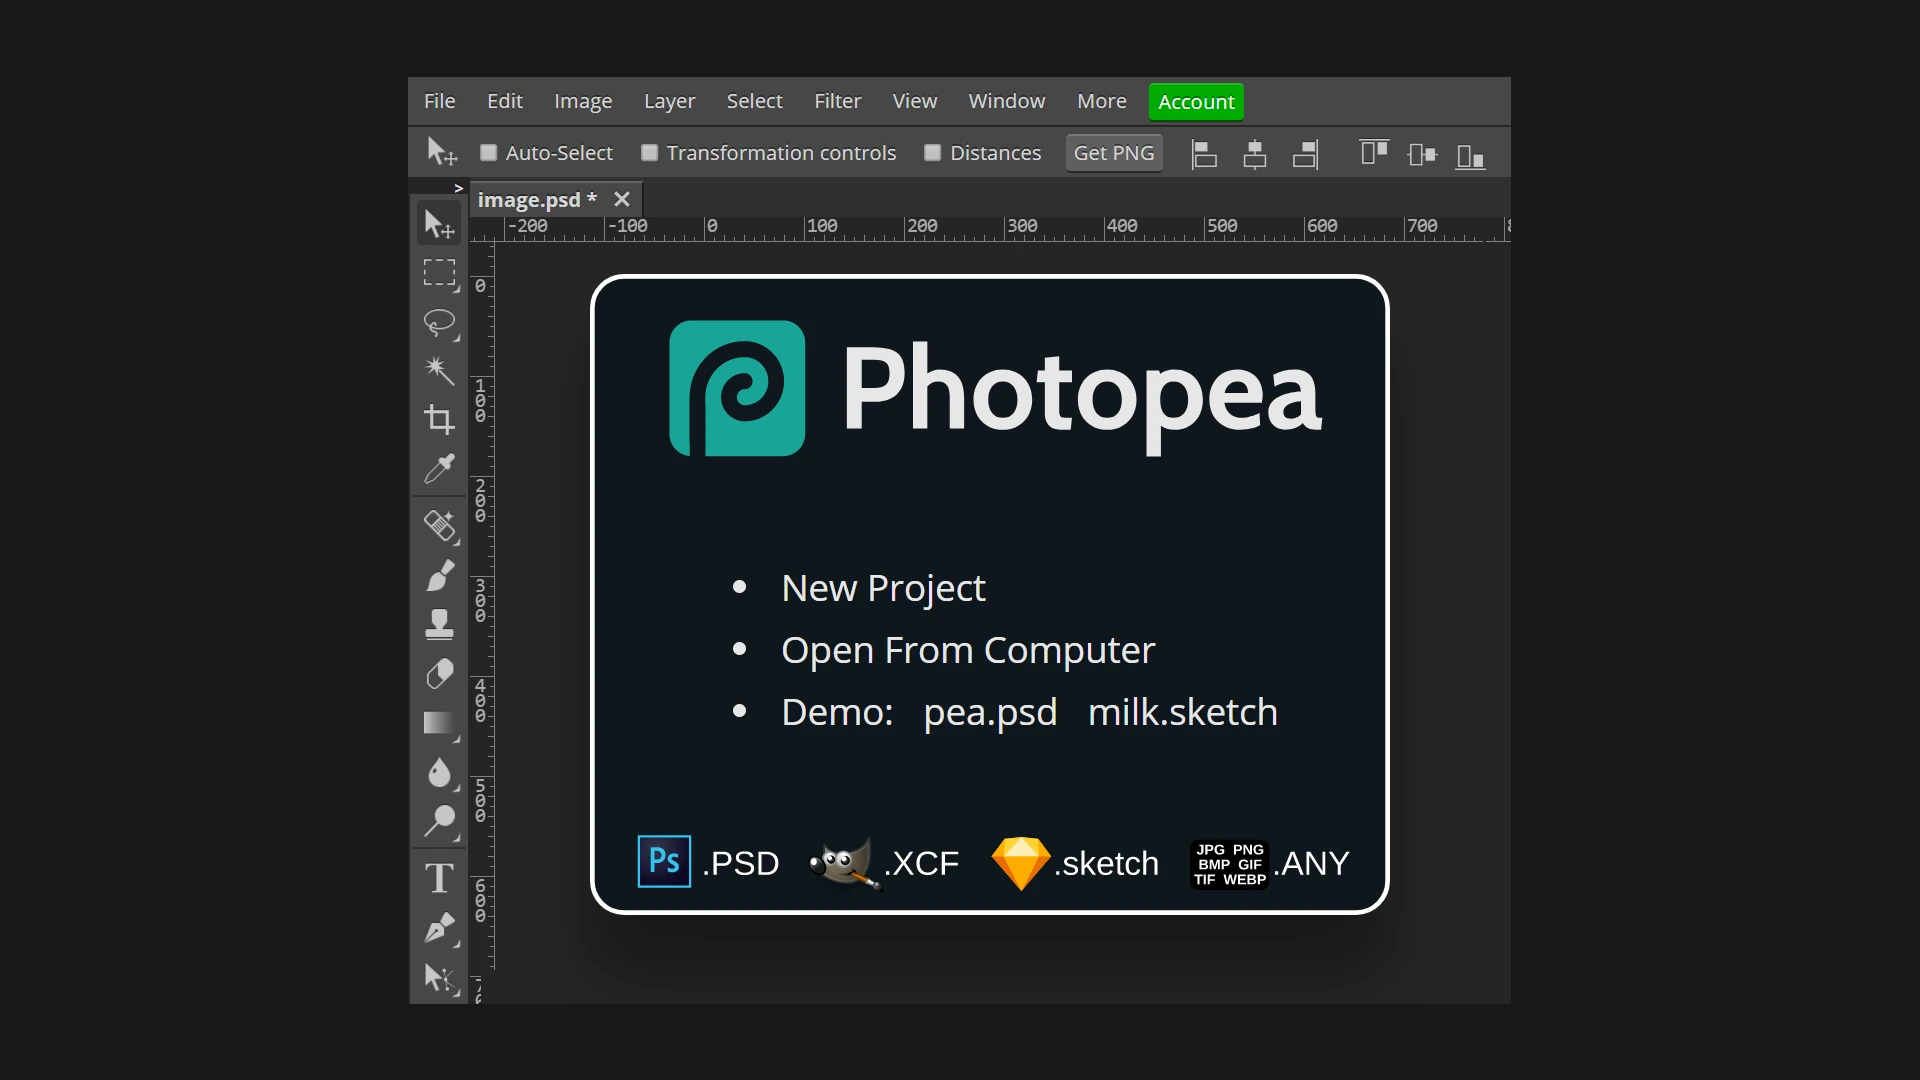
Task: Activate the Type tool
Action: [x=439, y=879]
